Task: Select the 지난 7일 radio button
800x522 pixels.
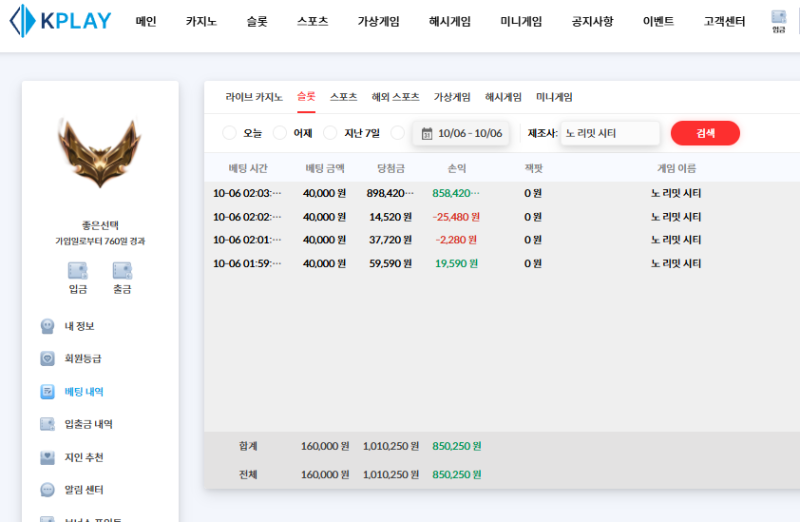Action: (330, 133)
